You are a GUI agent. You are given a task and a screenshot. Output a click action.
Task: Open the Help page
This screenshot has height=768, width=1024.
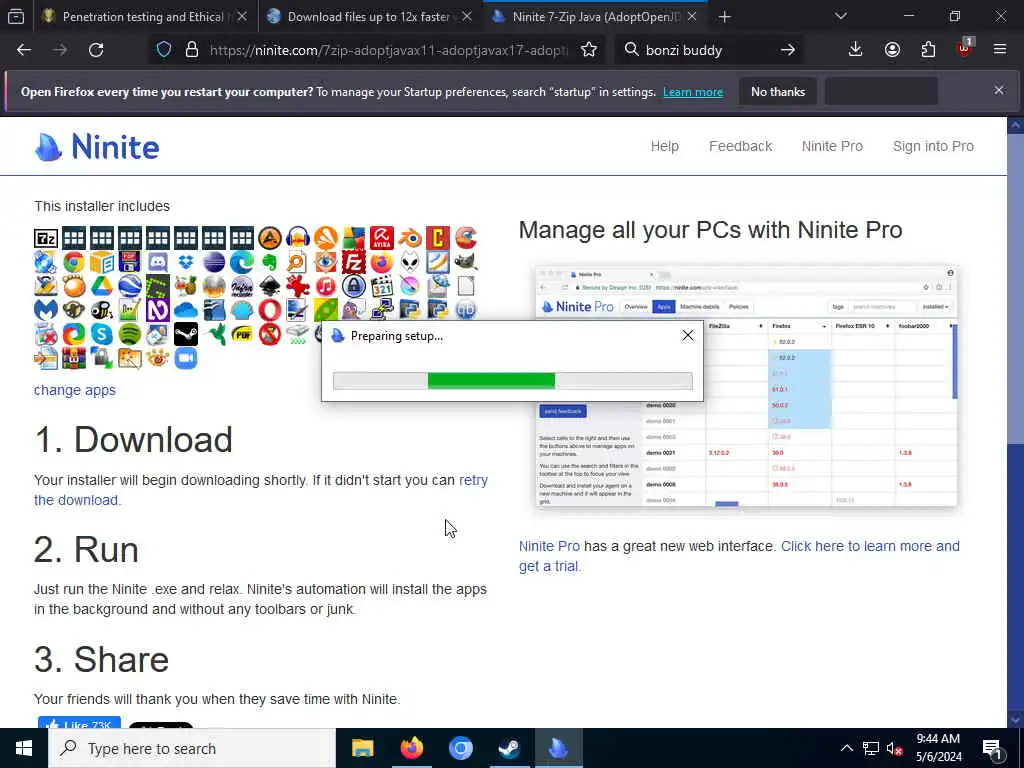click(665, 146)
